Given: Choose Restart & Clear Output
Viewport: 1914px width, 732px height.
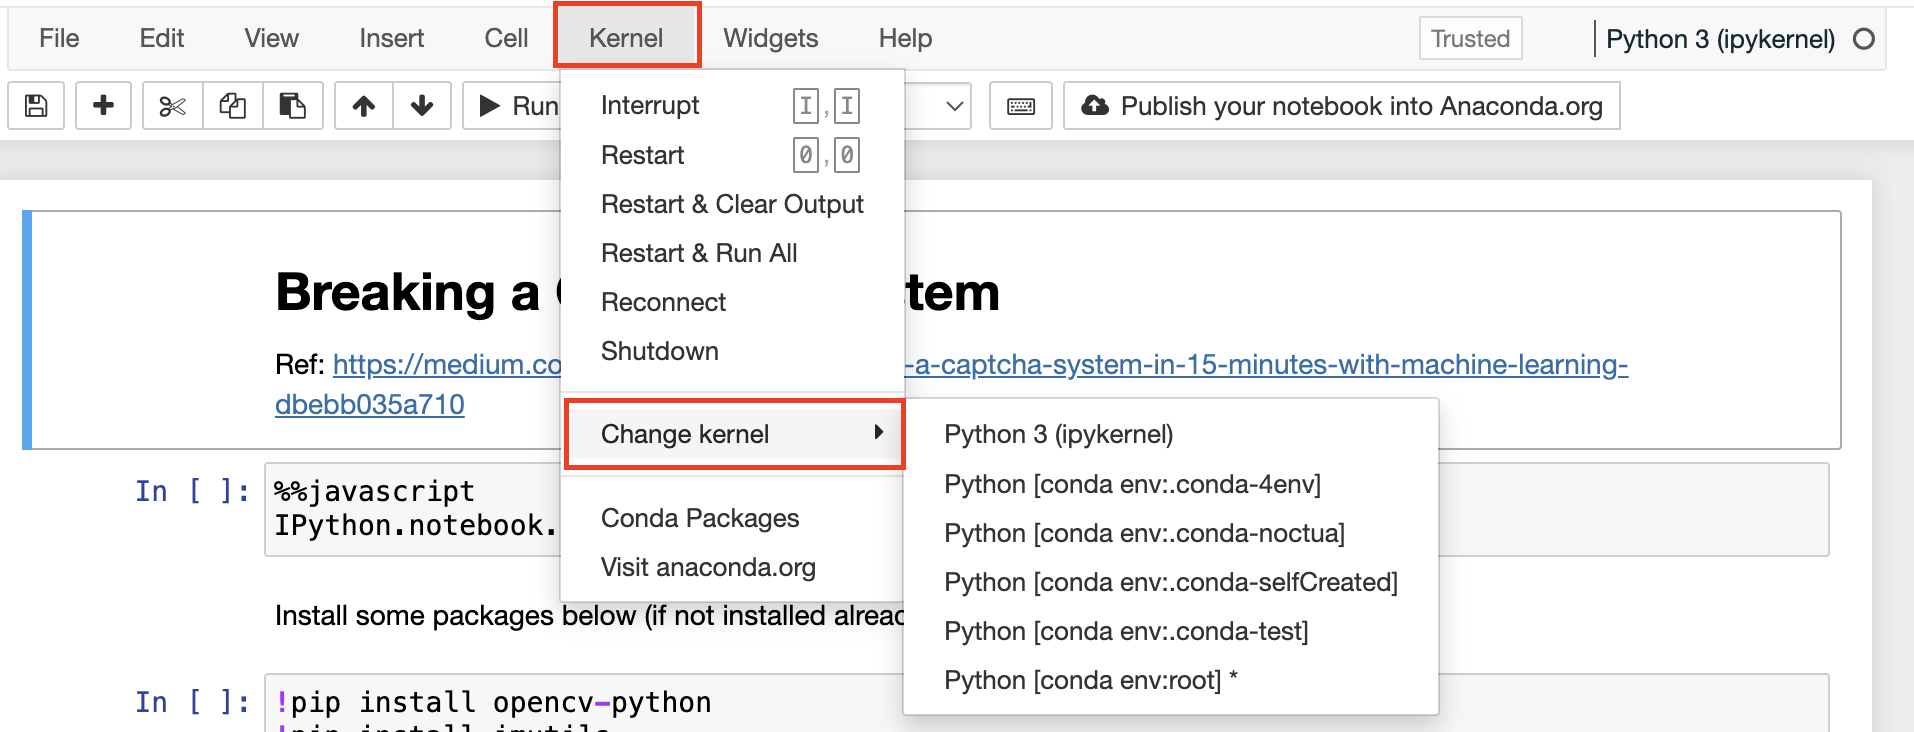Looking at the screenshot, I should [732, 204].
